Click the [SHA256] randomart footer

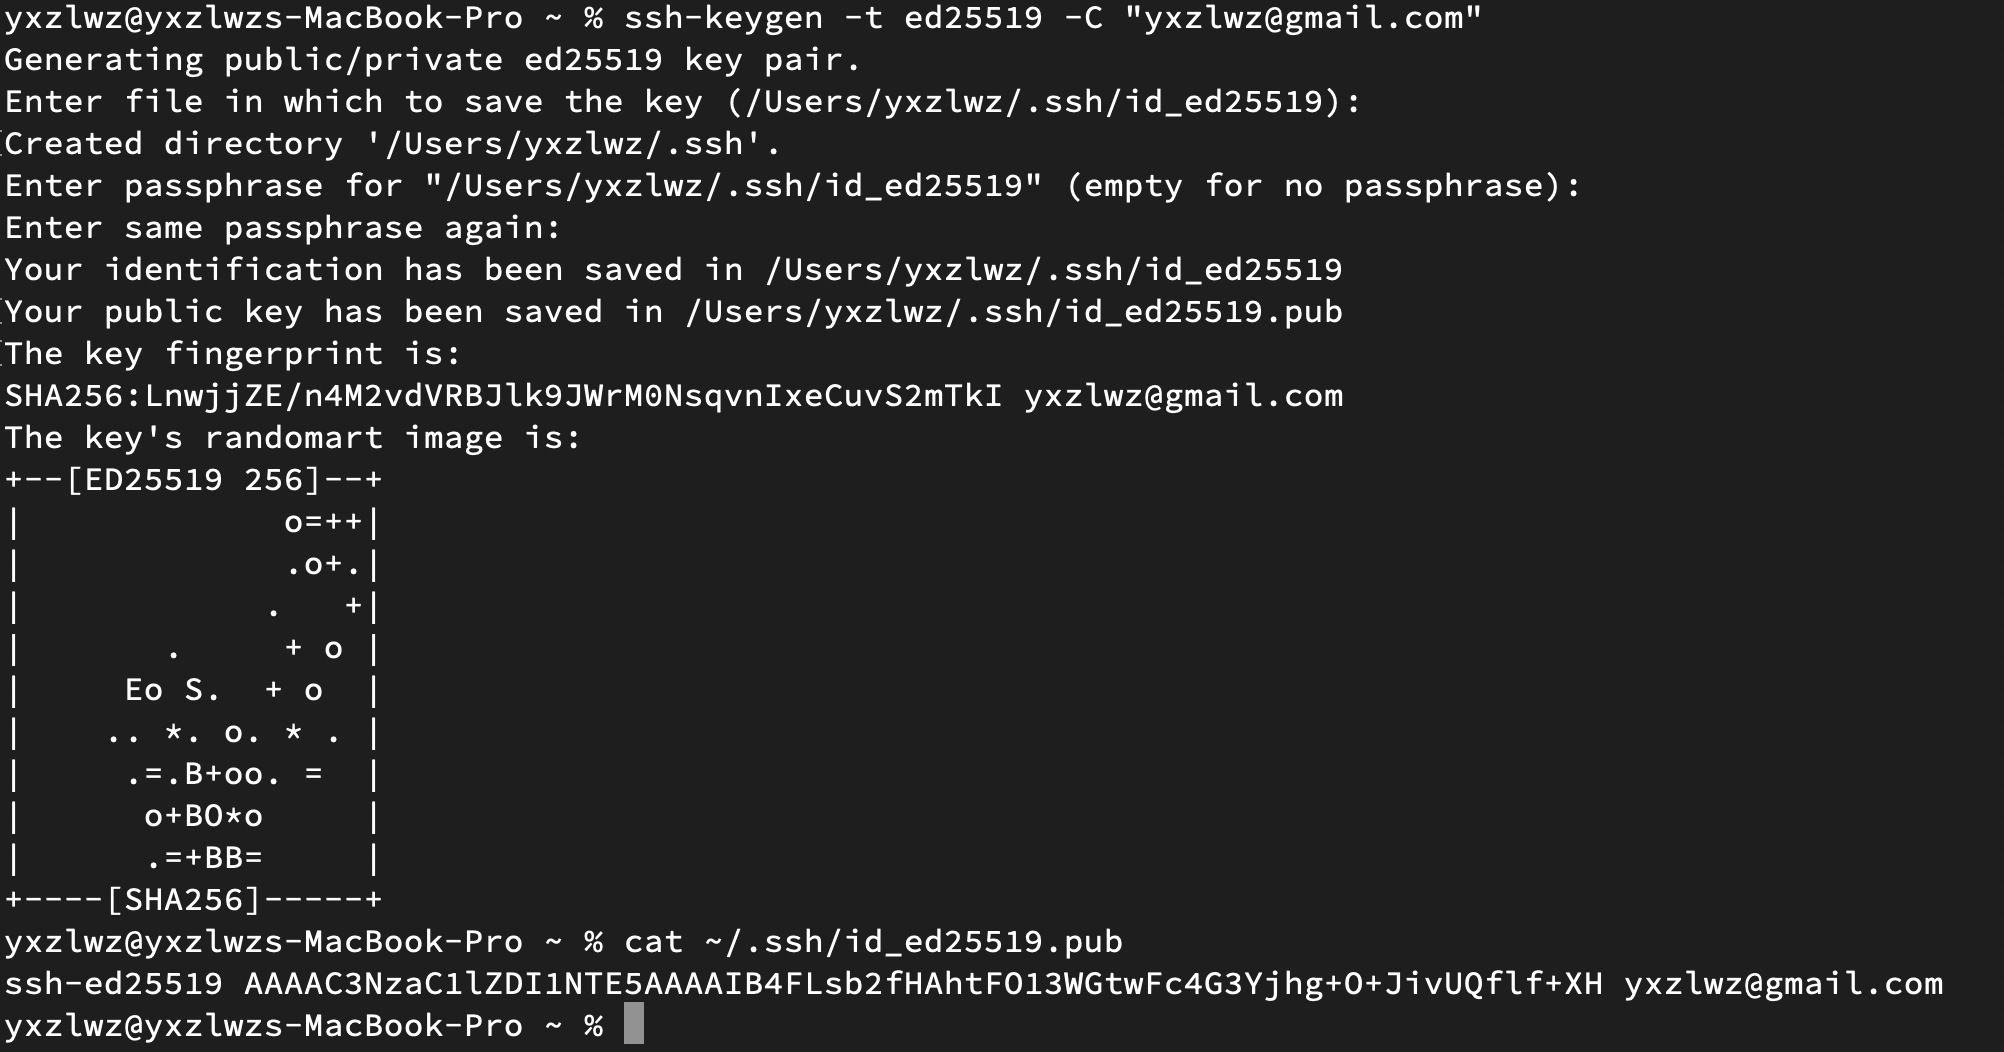(x=183, y=900)
